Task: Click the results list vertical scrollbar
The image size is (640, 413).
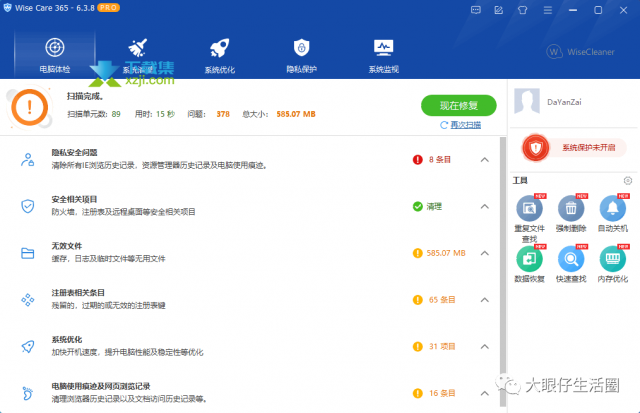Action: tap(503, 271)
